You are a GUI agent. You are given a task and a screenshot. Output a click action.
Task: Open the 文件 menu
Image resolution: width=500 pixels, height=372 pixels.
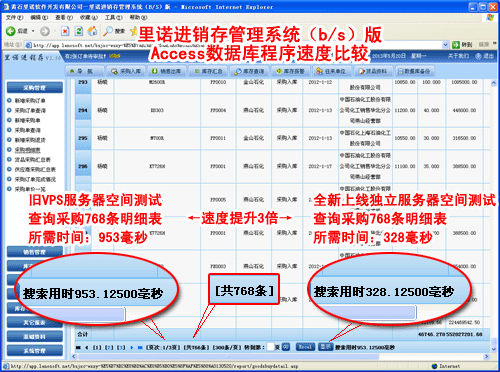pos(14,17)
